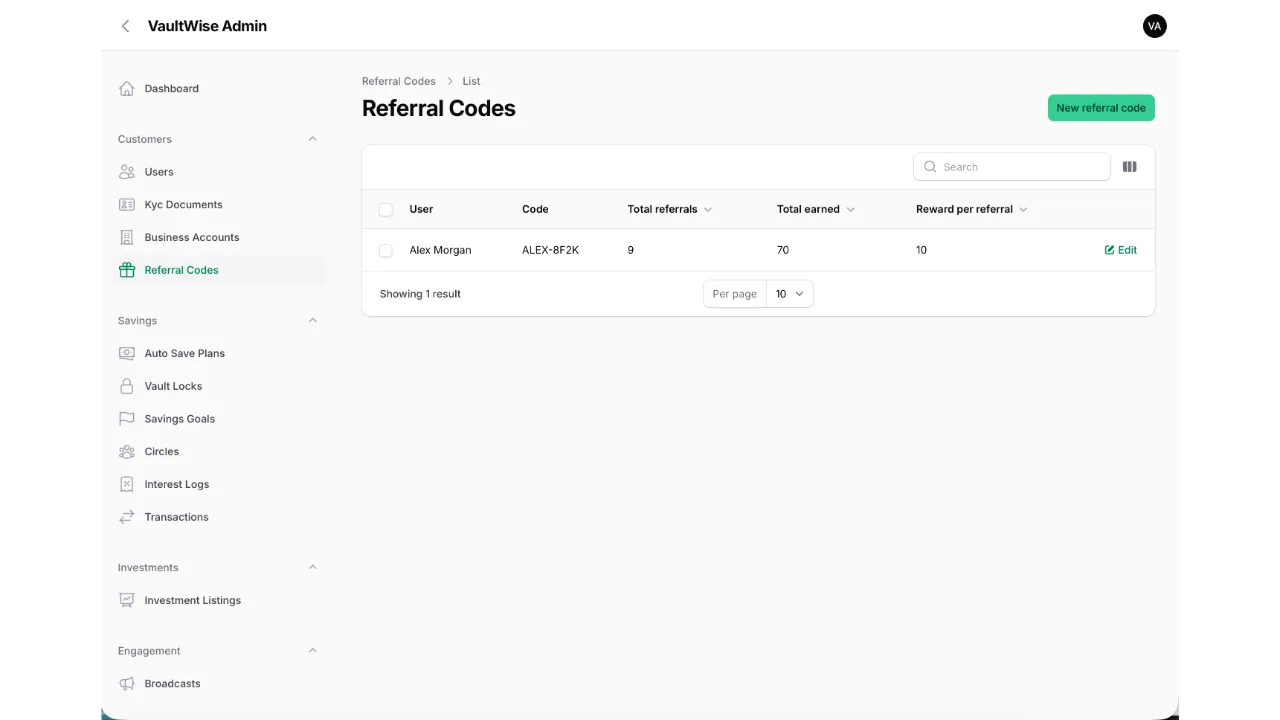Click the Circles group icon
Viewport: 1280px width, 720px height.
click(127, 451)
